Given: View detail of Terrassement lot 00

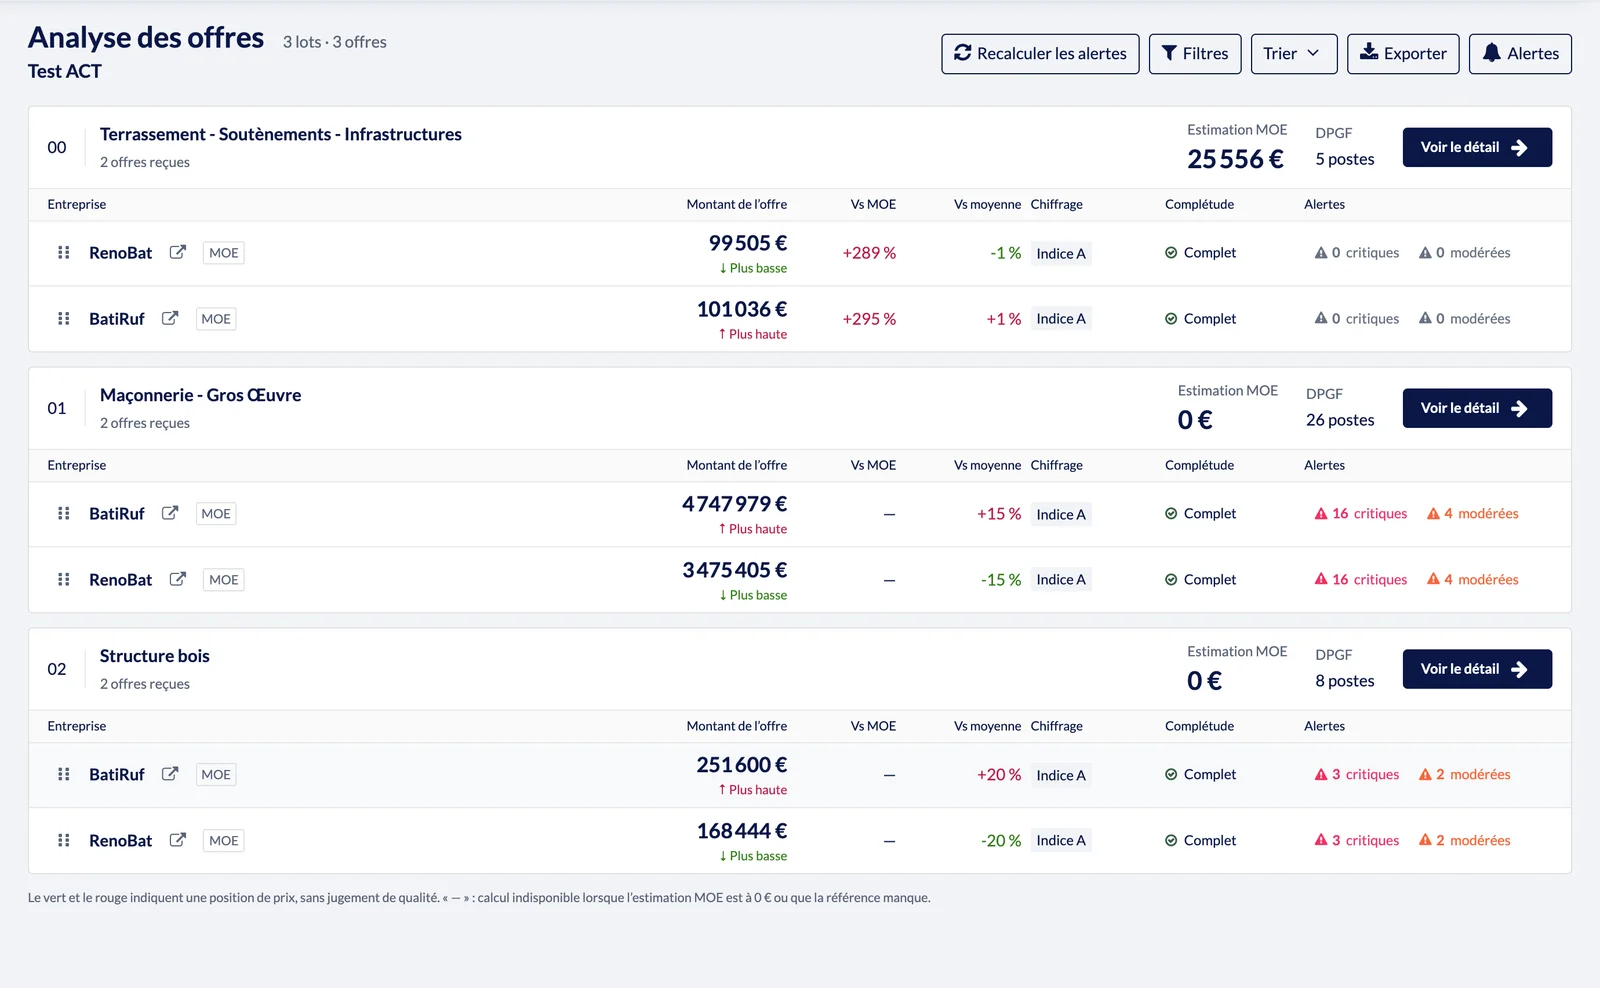Looking at the screenshot, I should [1477, 147].
